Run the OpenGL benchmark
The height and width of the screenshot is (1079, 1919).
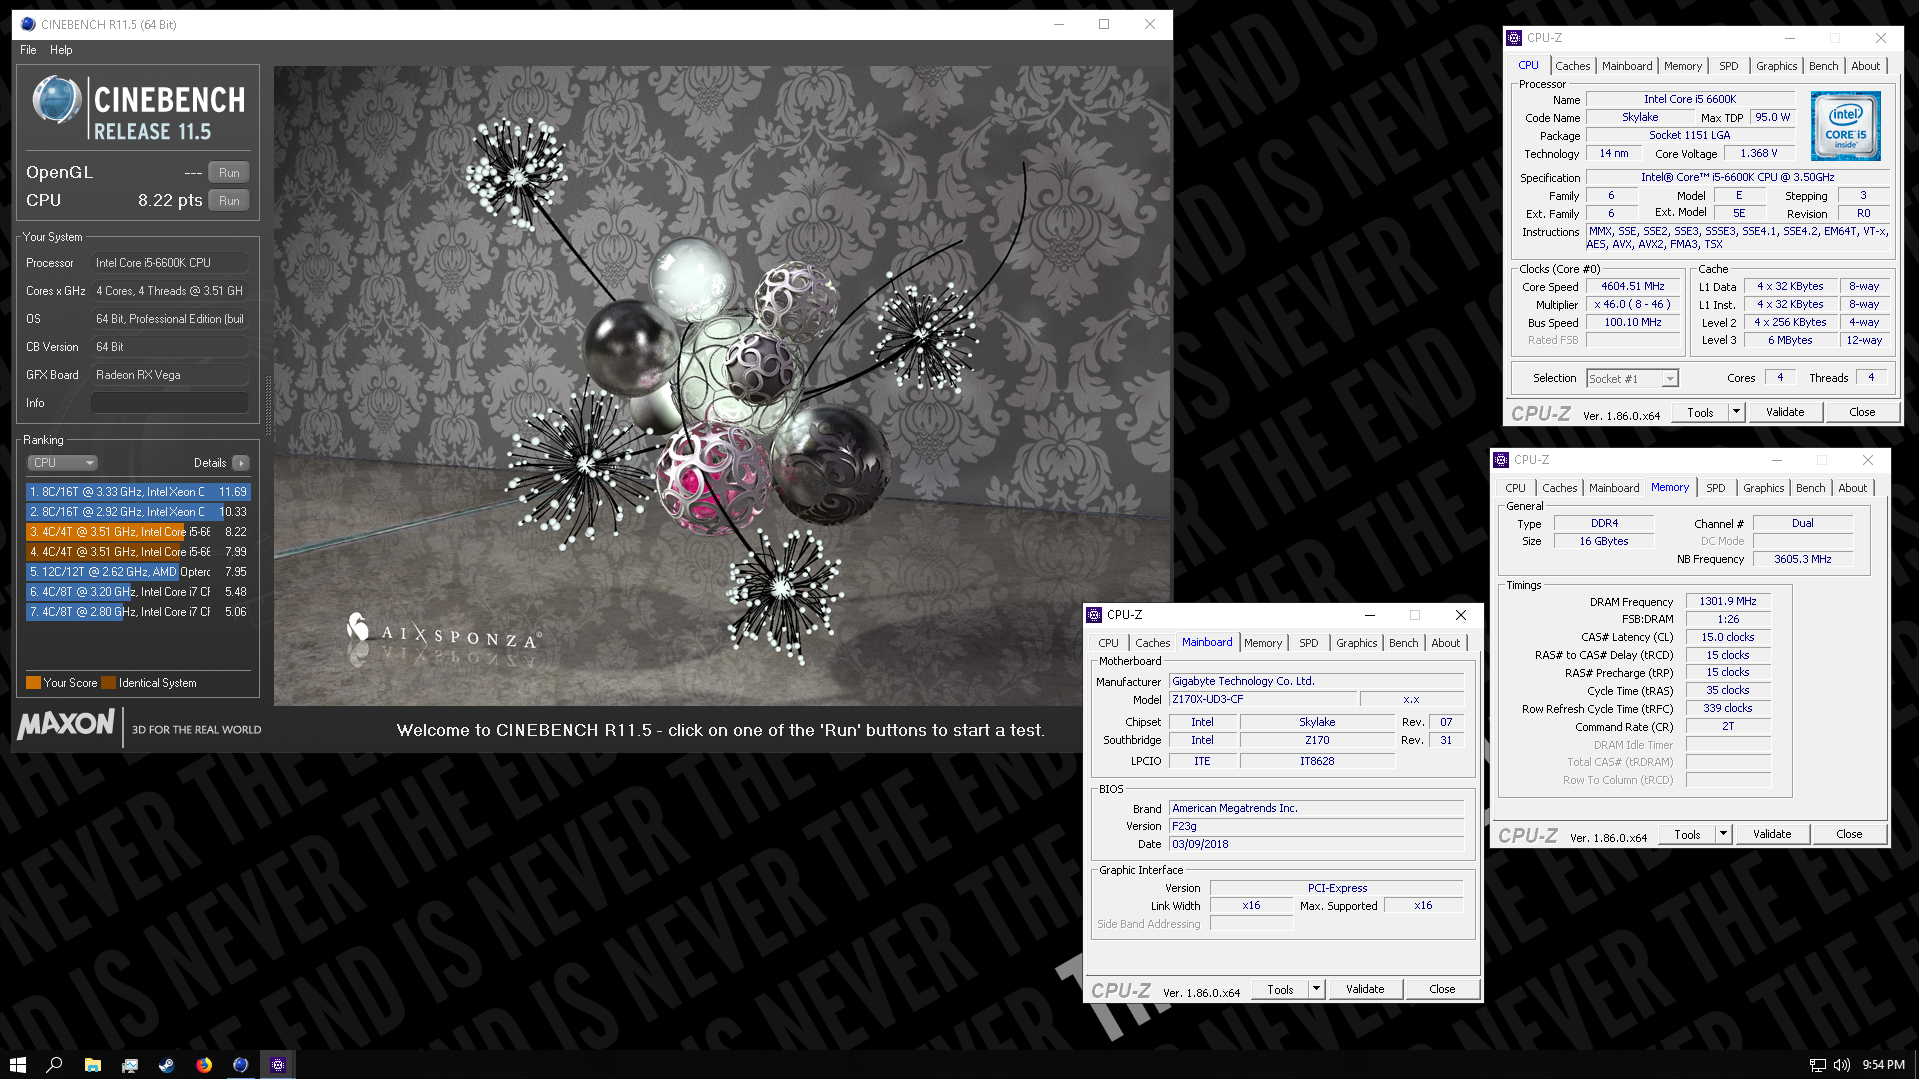[x=229, y=173]
